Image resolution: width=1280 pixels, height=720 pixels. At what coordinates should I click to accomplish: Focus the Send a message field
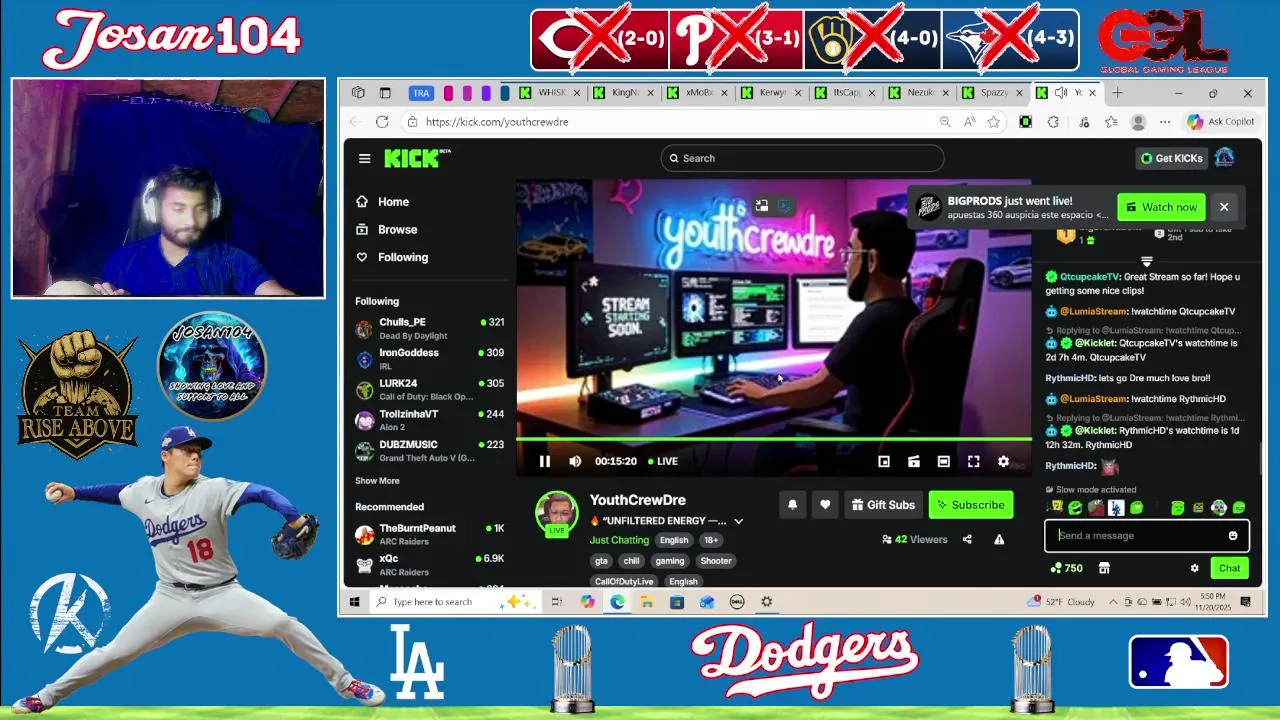tap(1146, 535)
